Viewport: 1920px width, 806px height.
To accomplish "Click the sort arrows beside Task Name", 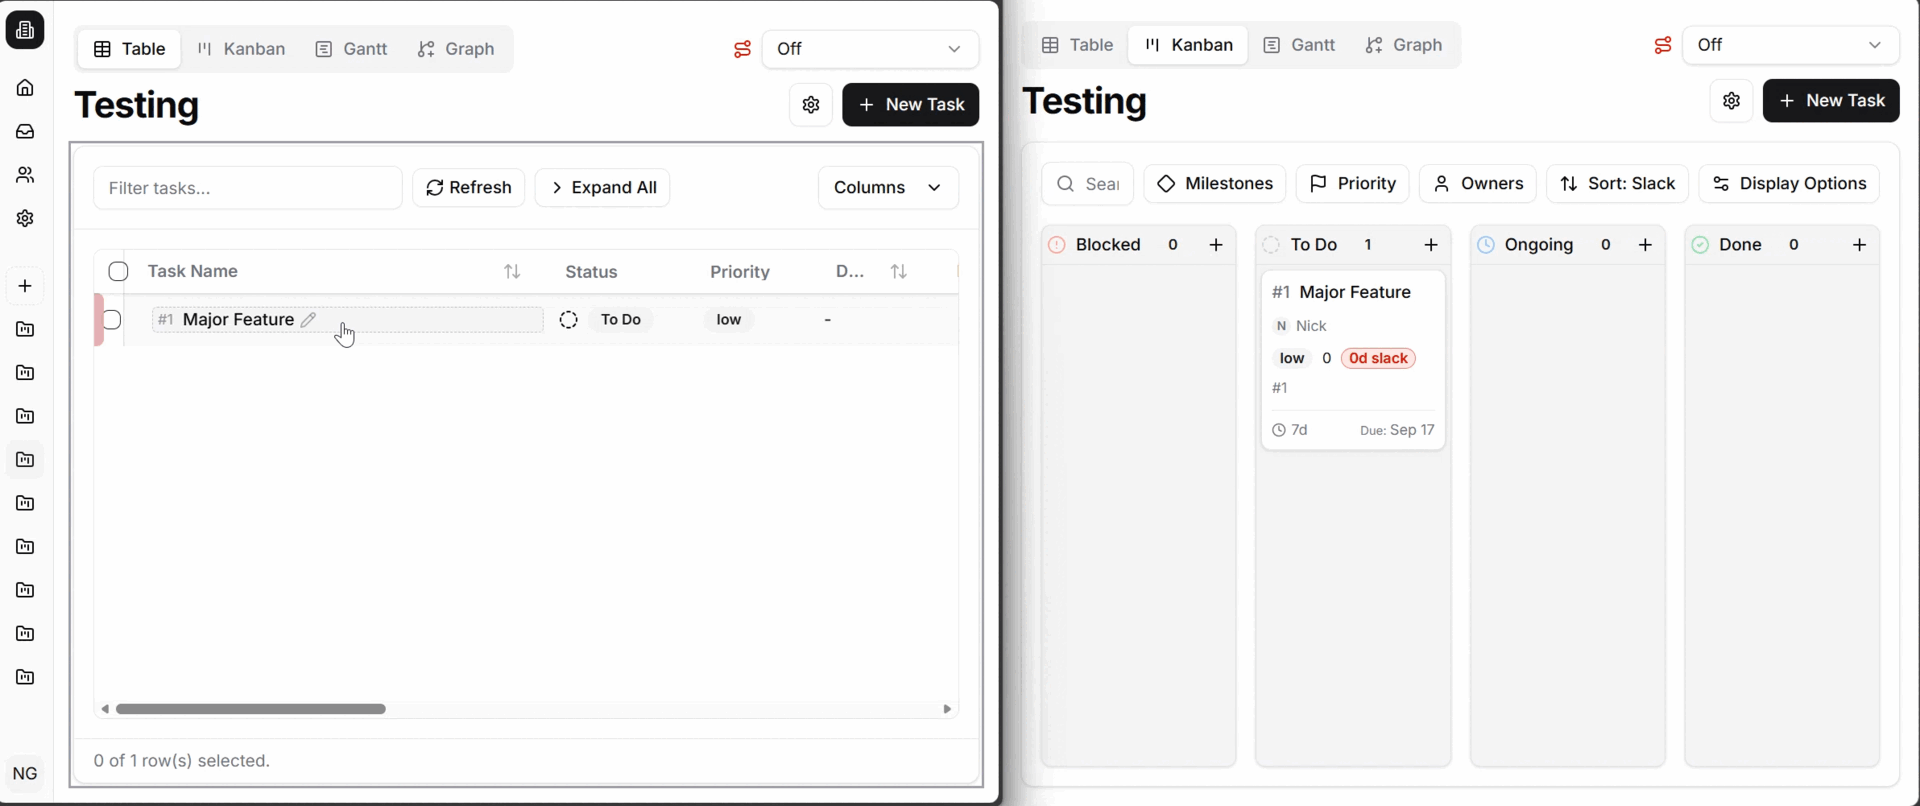I will [512, 272].
